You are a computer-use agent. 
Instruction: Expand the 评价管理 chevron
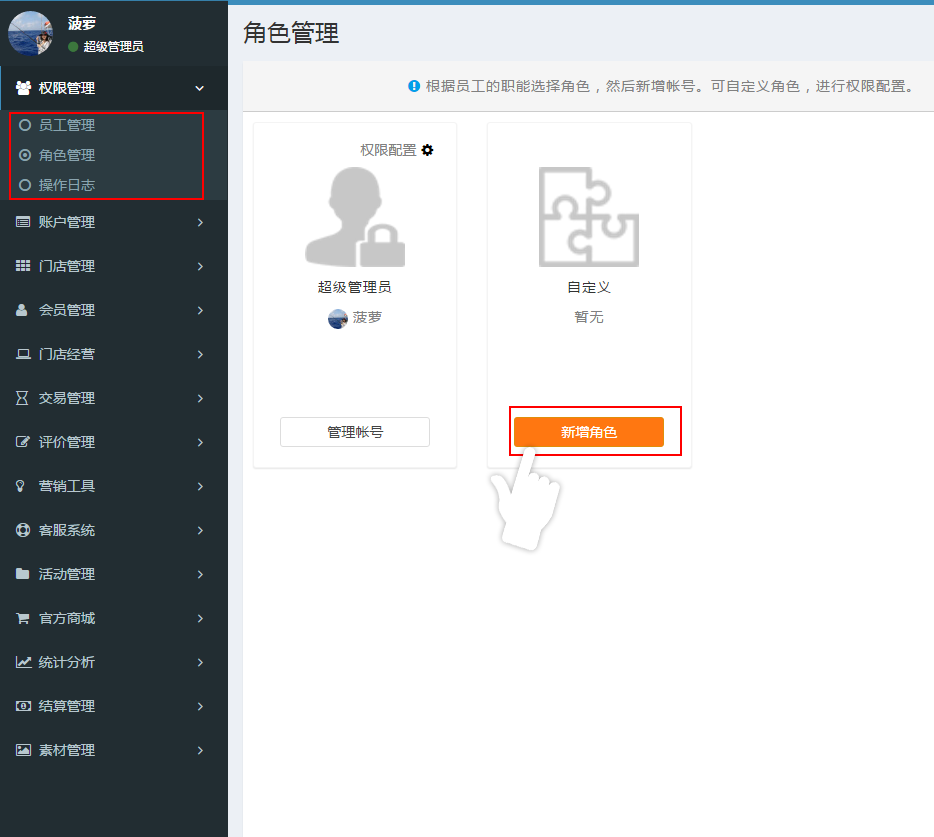point(200,443)
